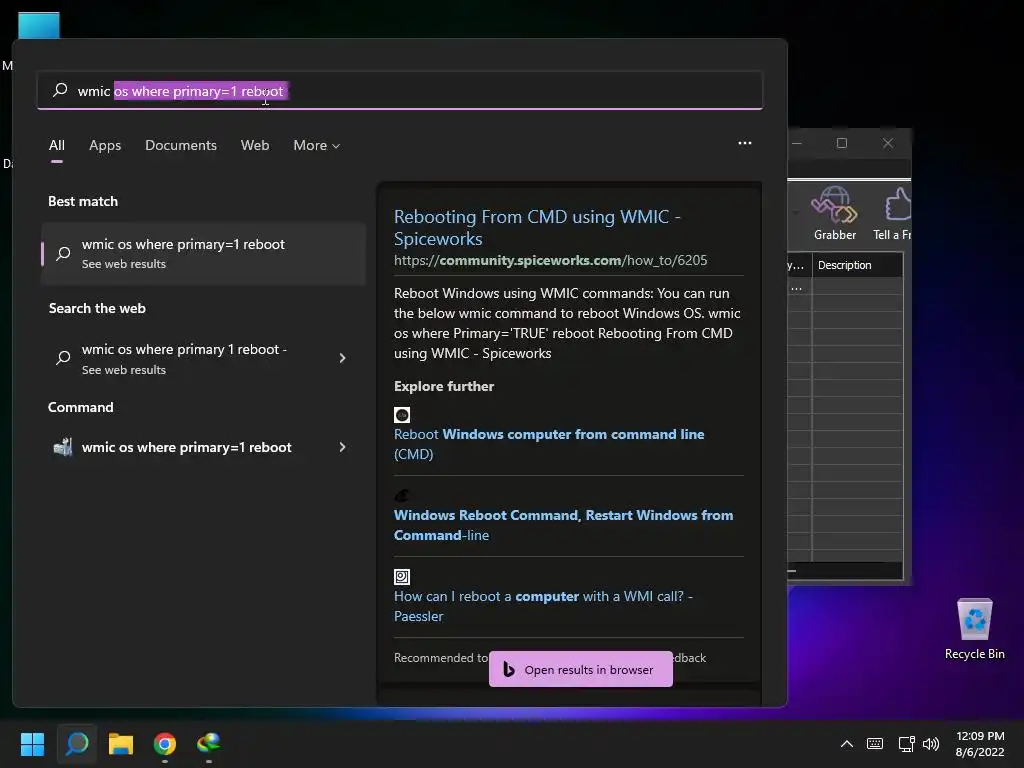Open Windows Reboot Command, Restart Windows link
Image resolution: width=1024 pixels, height=768 pixels.
click(563, 524)
